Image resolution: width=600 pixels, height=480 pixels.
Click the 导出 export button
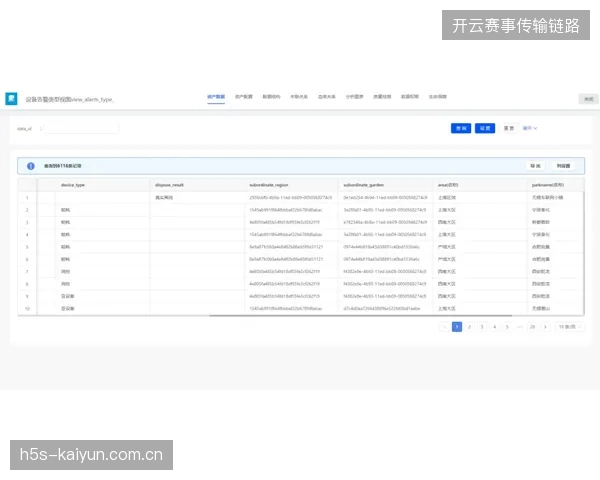point(535,166)
